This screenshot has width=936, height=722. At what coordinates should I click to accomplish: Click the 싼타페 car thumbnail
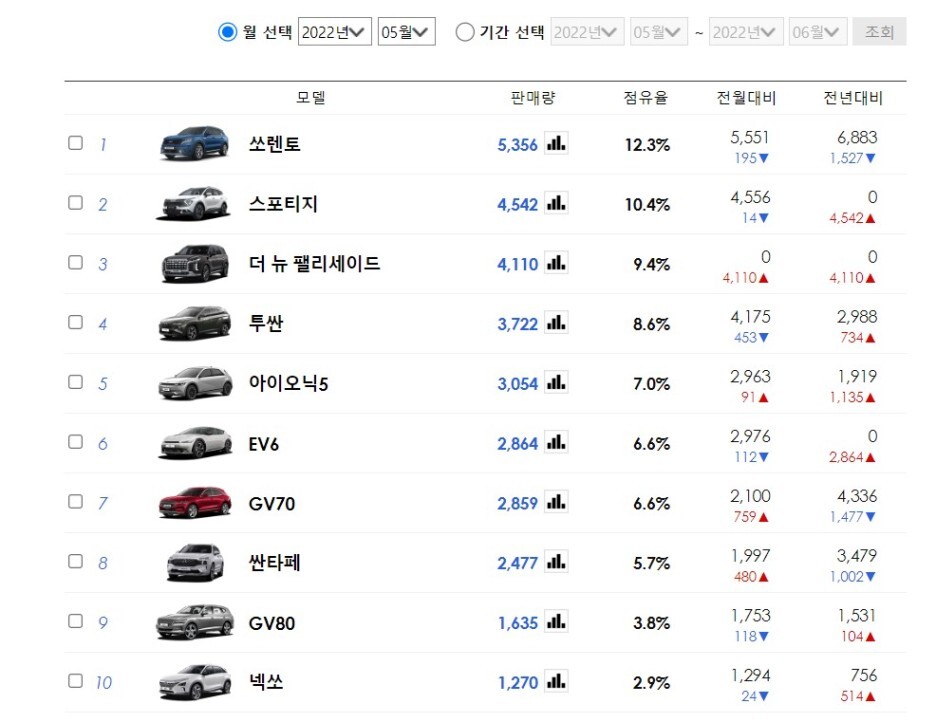pyautogui.click(x=195, y=562)
